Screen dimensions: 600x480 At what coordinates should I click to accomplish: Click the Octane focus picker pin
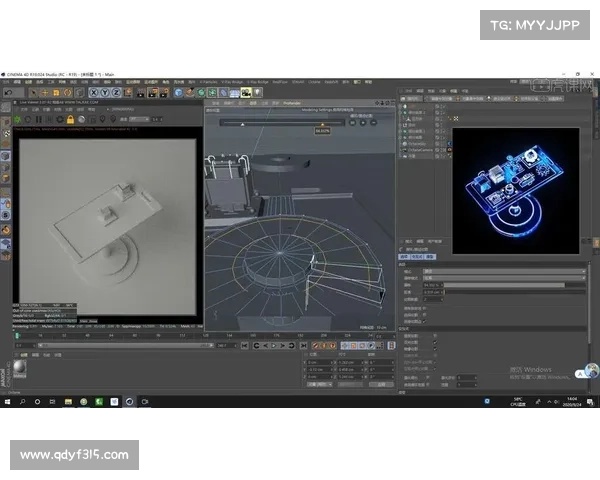tap(102, 119)
